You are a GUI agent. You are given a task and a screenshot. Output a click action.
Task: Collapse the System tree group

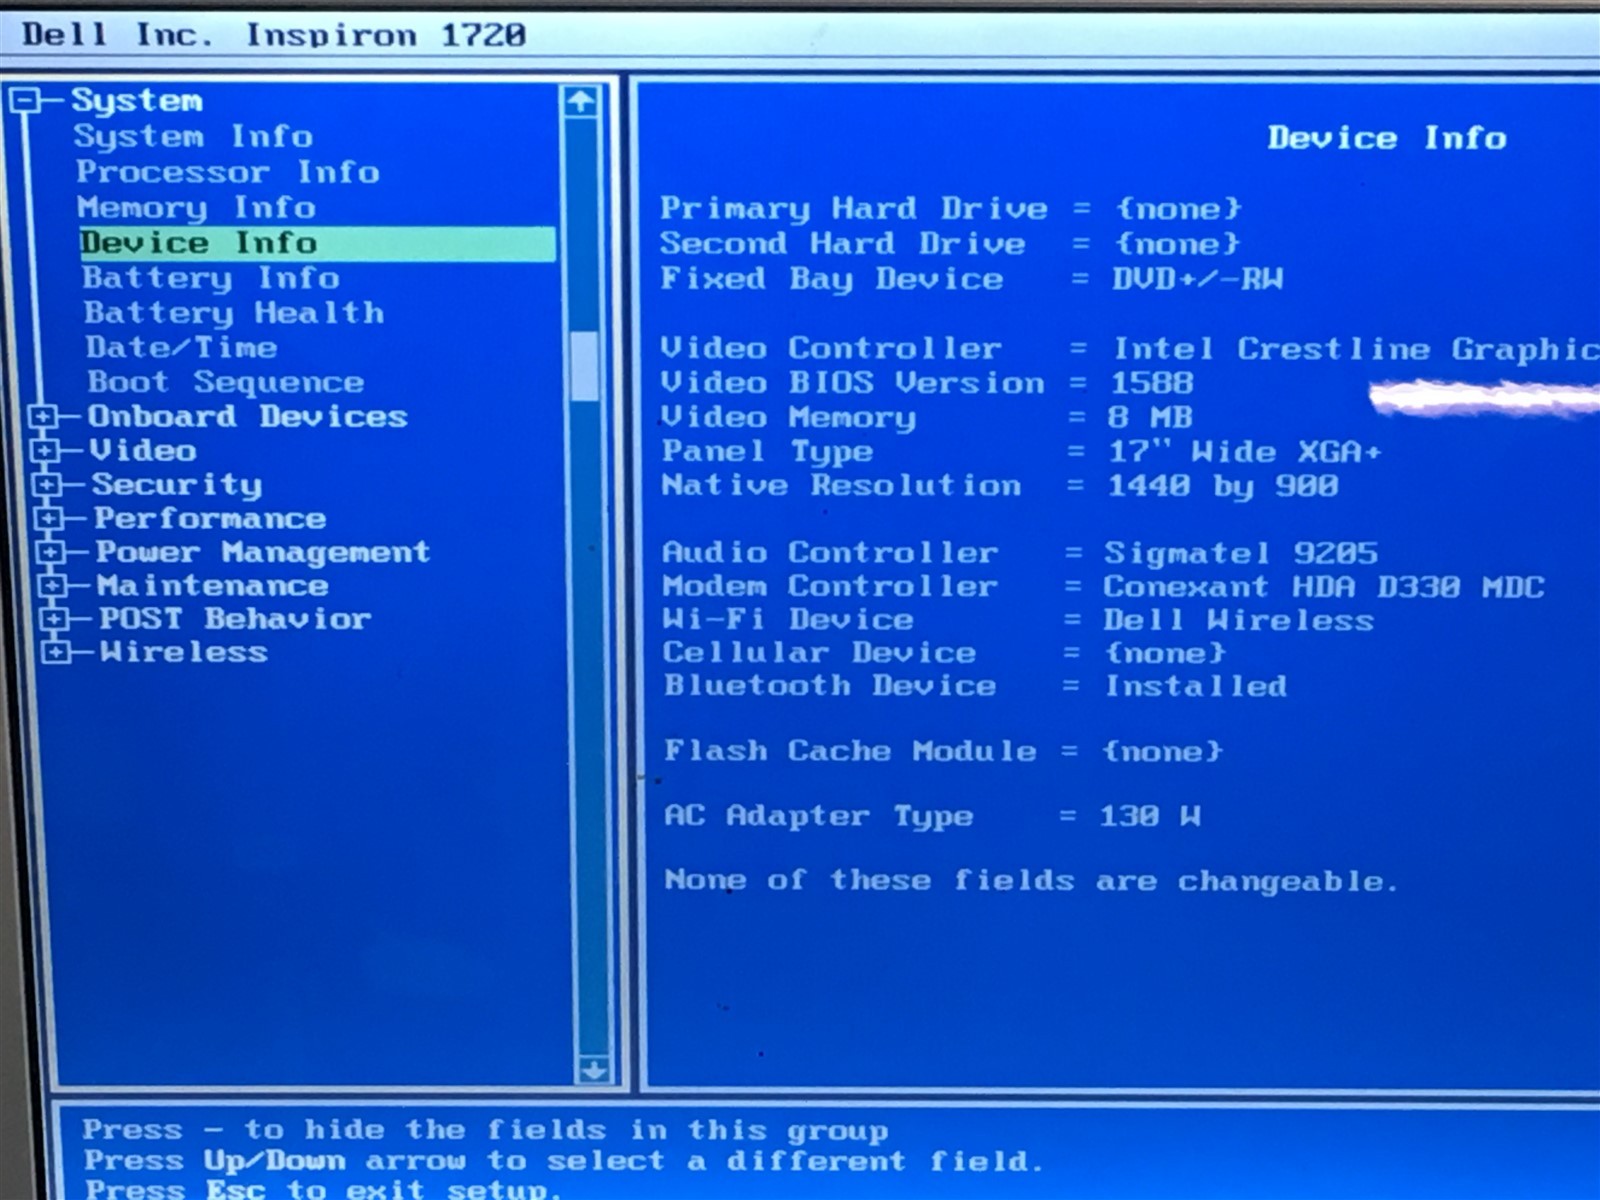click(x=25, y=100)
